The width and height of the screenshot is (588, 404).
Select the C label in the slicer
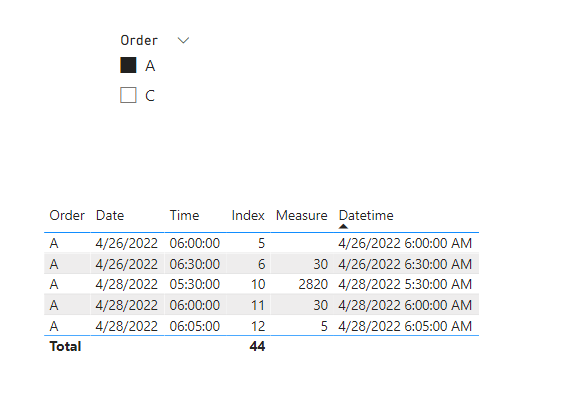pyautogui.click(x=150, y=96)
